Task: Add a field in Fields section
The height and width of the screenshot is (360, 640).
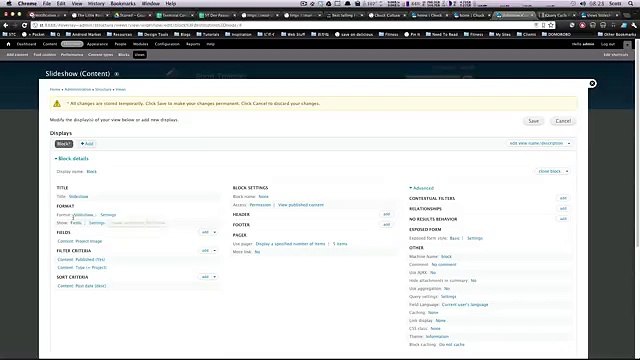Action: click(205, 232)
